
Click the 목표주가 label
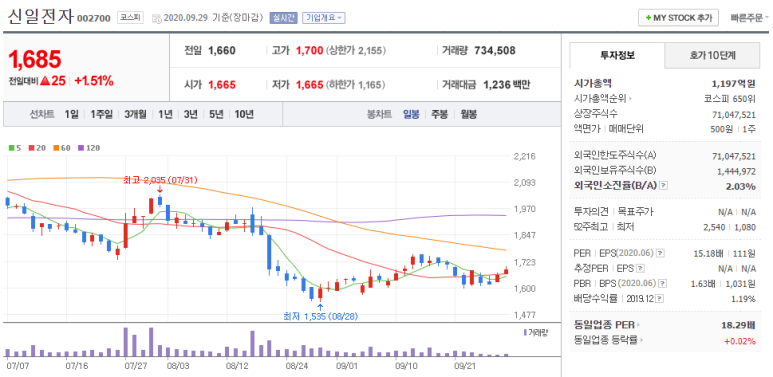[x=635, y=212]
